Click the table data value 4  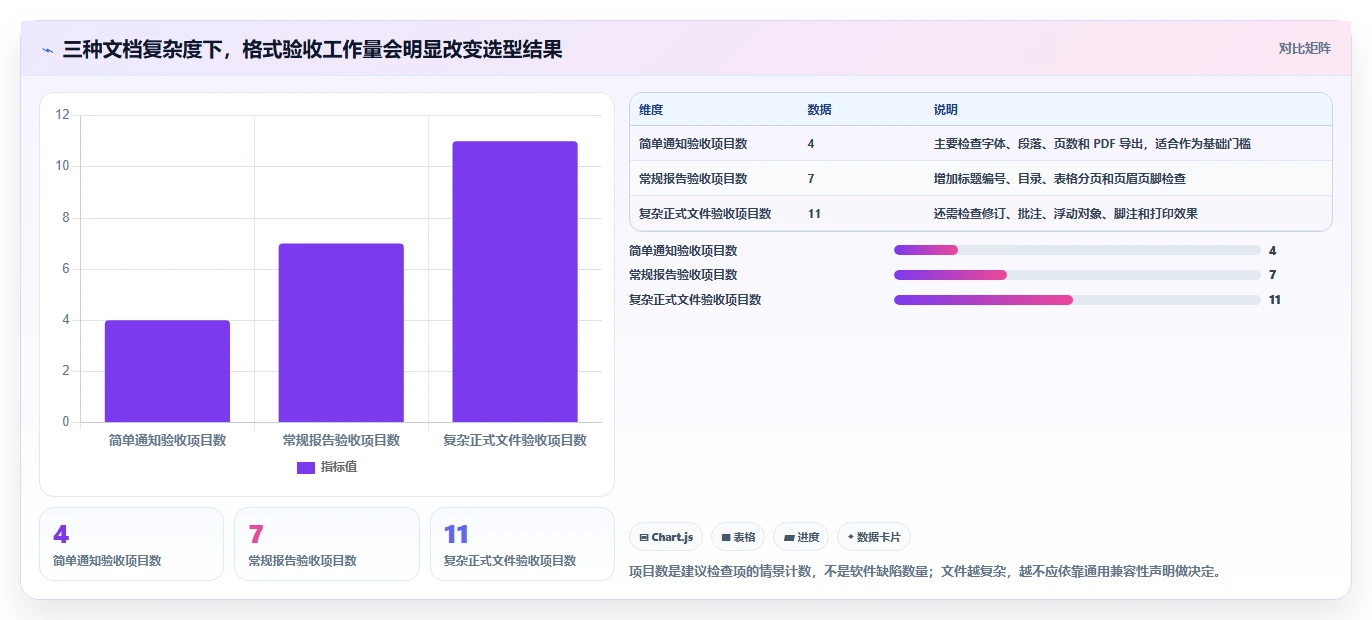click(811, 144)
